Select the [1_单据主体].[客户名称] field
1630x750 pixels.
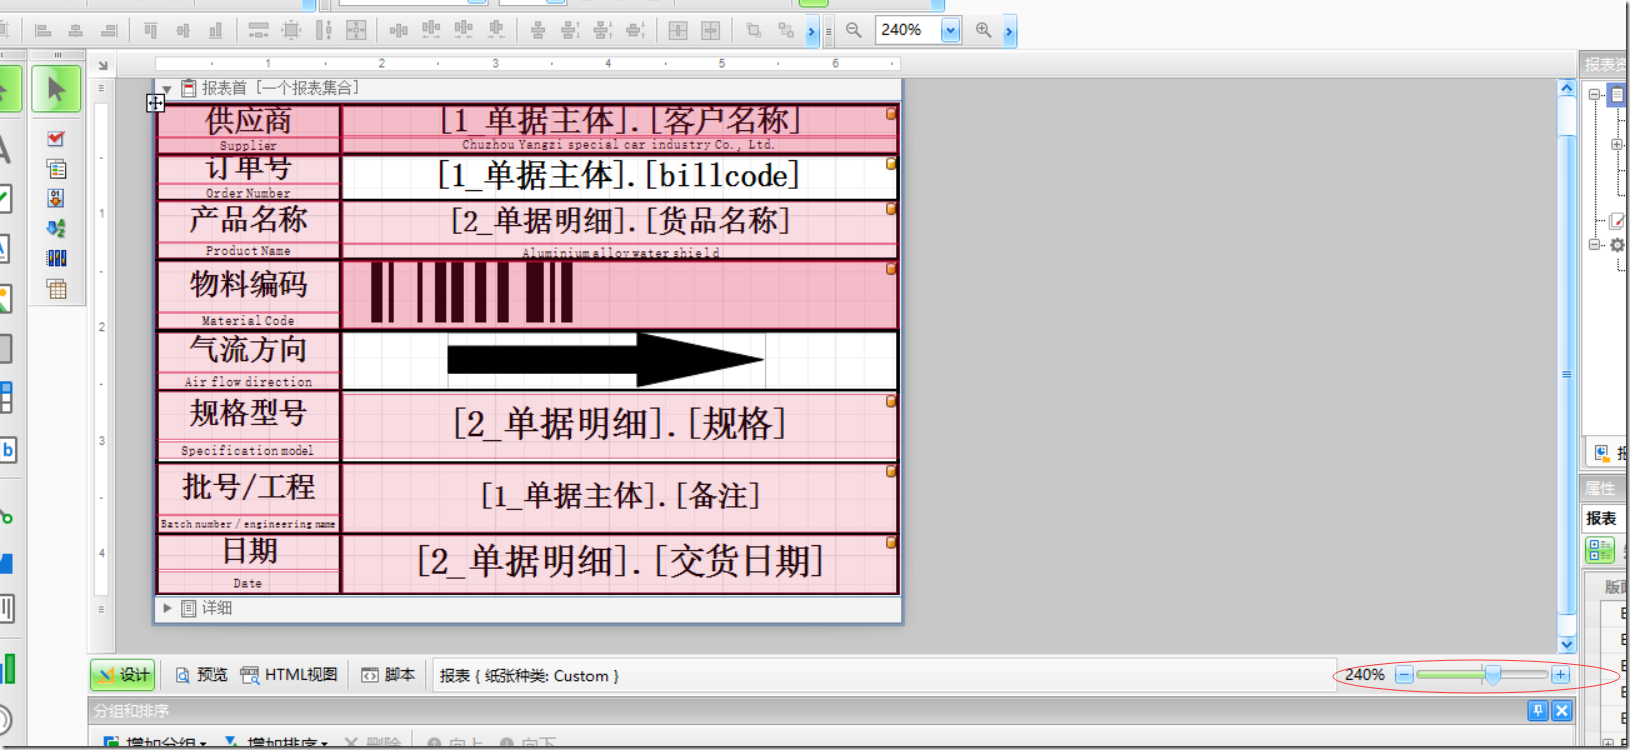click(x=619, y=121)
